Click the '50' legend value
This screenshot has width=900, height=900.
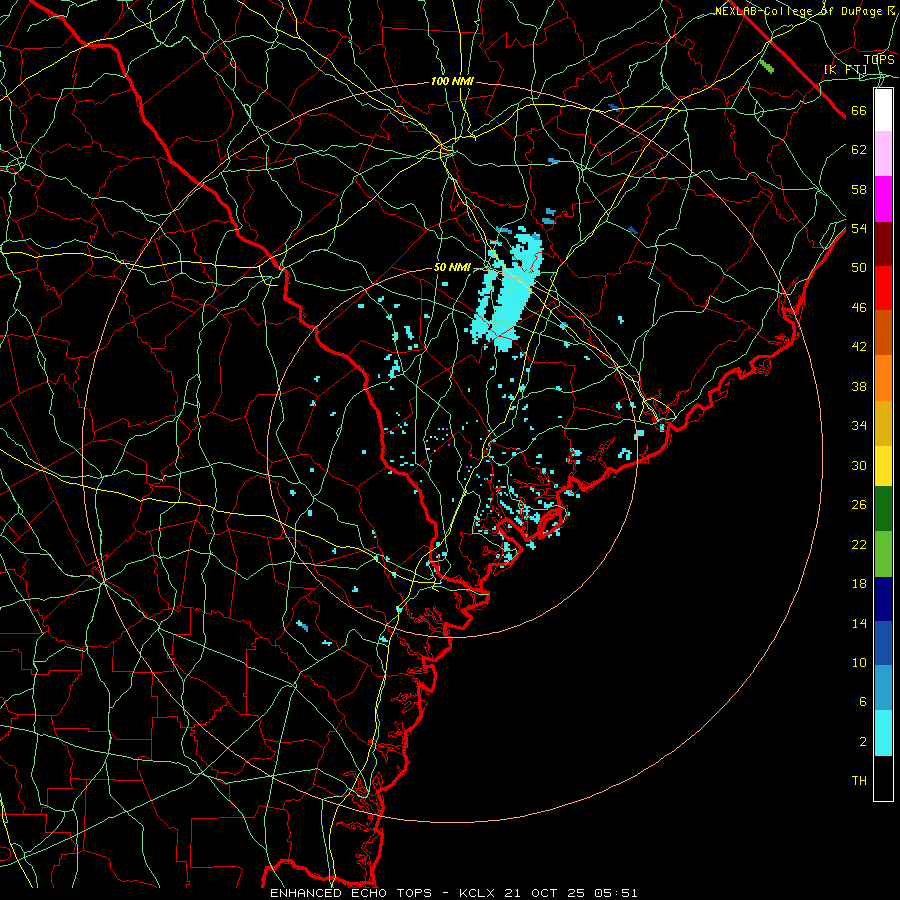tap(859, 268)
